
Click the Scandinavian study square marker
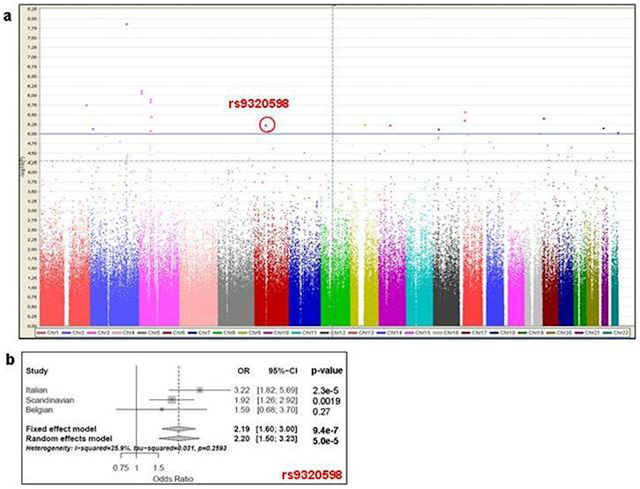(172, 400)
